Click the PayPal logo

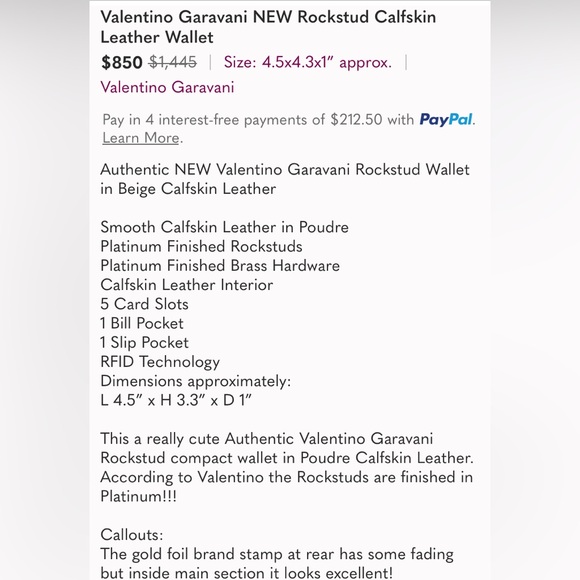point(446,119)
